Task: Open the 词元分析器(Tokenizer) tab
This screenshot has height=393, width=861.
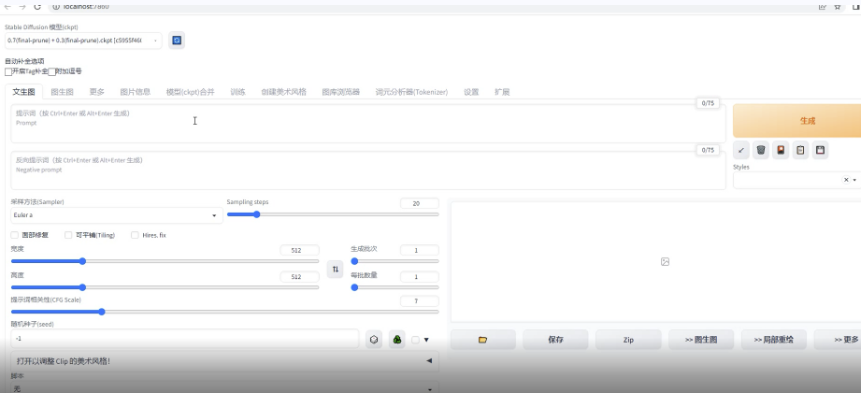Action: 412,92
